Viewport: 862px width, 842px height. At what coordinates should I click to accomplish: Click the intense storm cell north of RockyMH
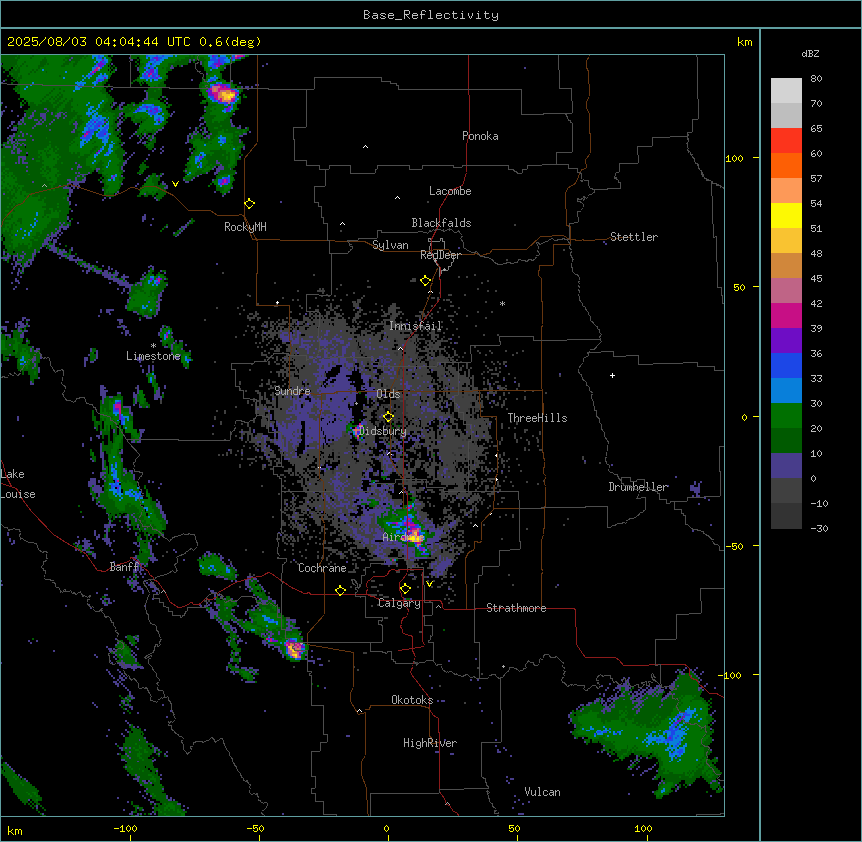tap(223, 94)
